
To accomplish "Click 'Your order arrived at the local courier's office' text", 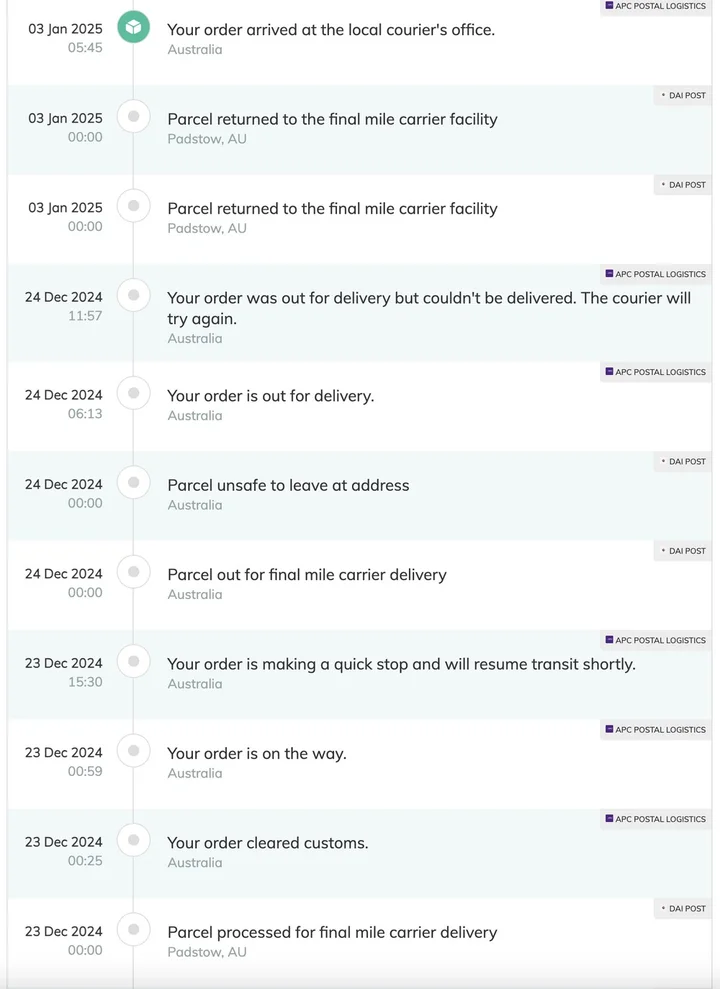I will point(330,30).
